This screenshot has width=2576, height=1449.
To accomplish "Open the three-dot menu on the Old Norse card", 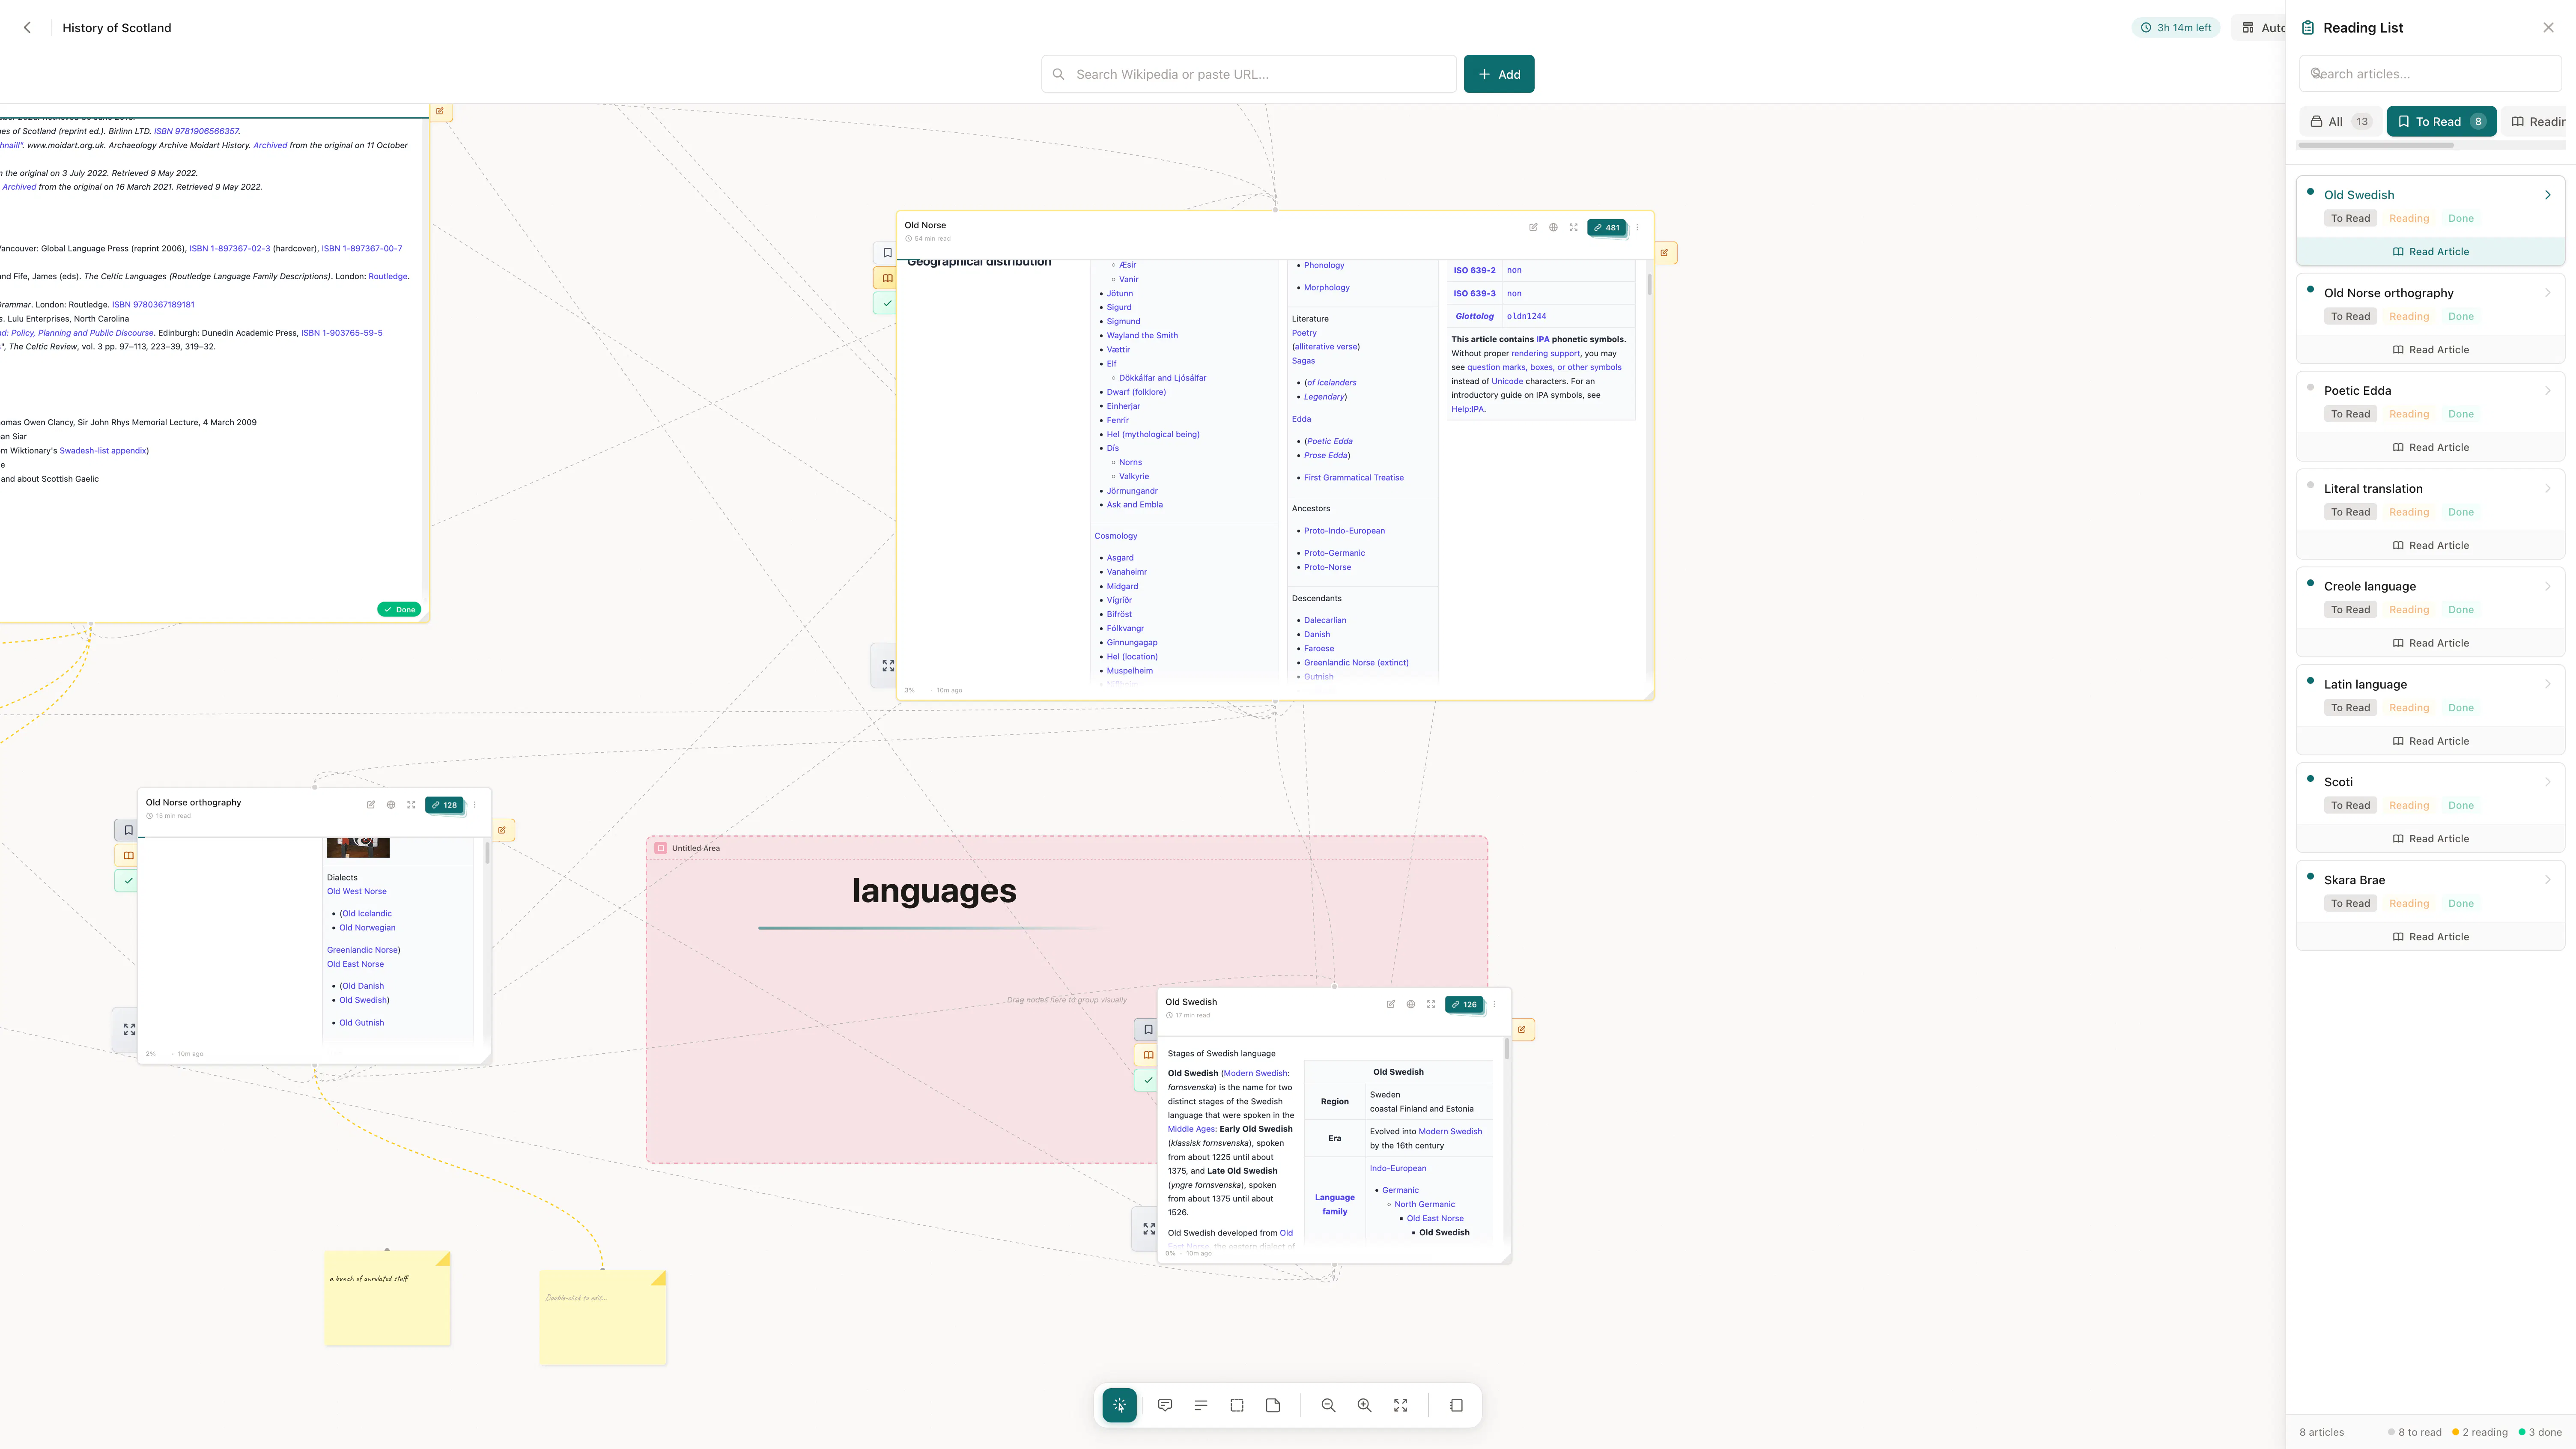I will point(1637,227).
